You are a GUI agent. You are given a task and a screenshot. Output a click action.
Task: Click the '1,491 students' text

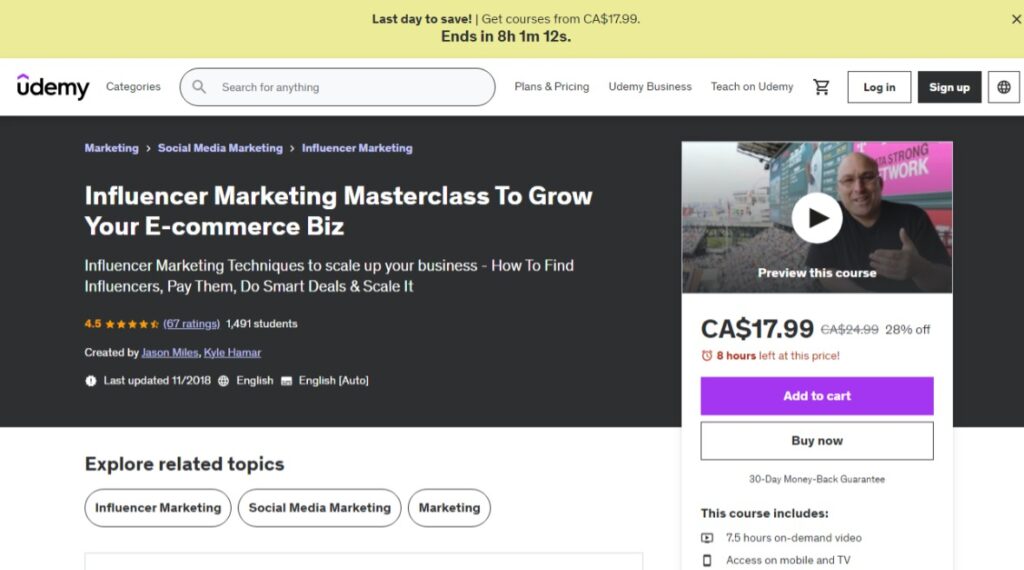pyautogui.click(x=261, y=324)
